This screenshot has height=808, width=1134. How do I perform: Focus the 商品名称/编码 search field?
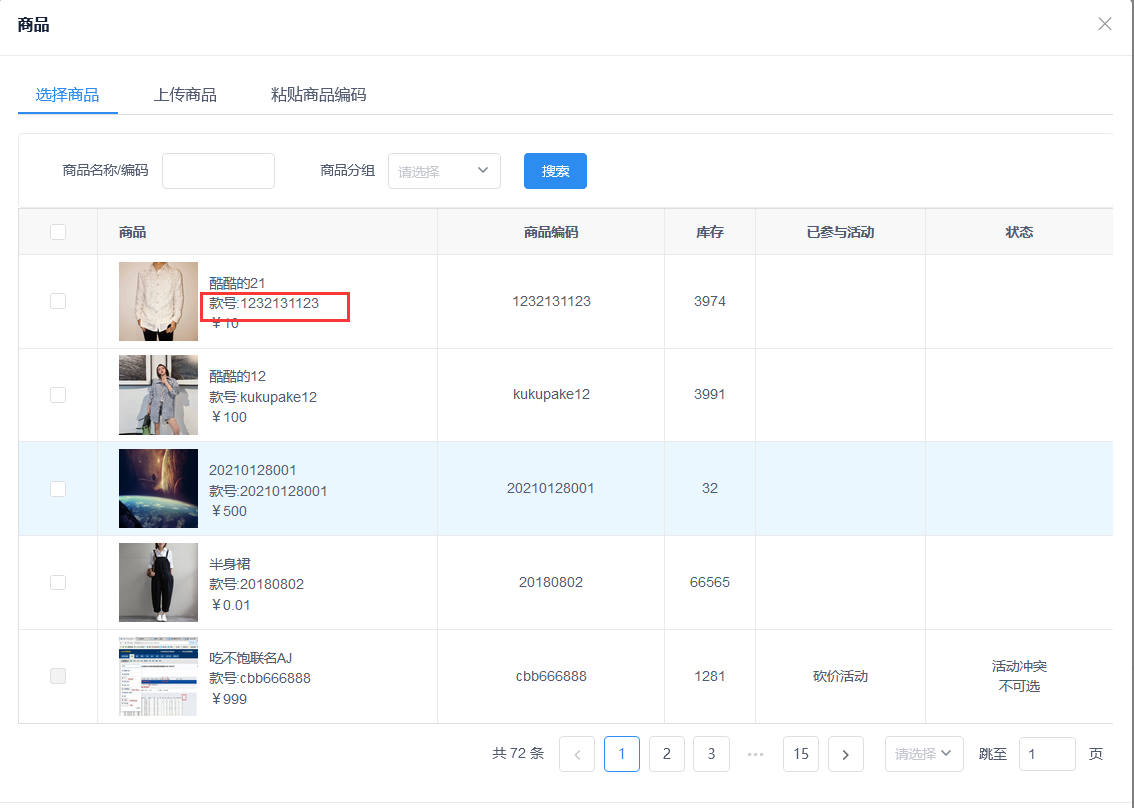click(x=218, y=171)
